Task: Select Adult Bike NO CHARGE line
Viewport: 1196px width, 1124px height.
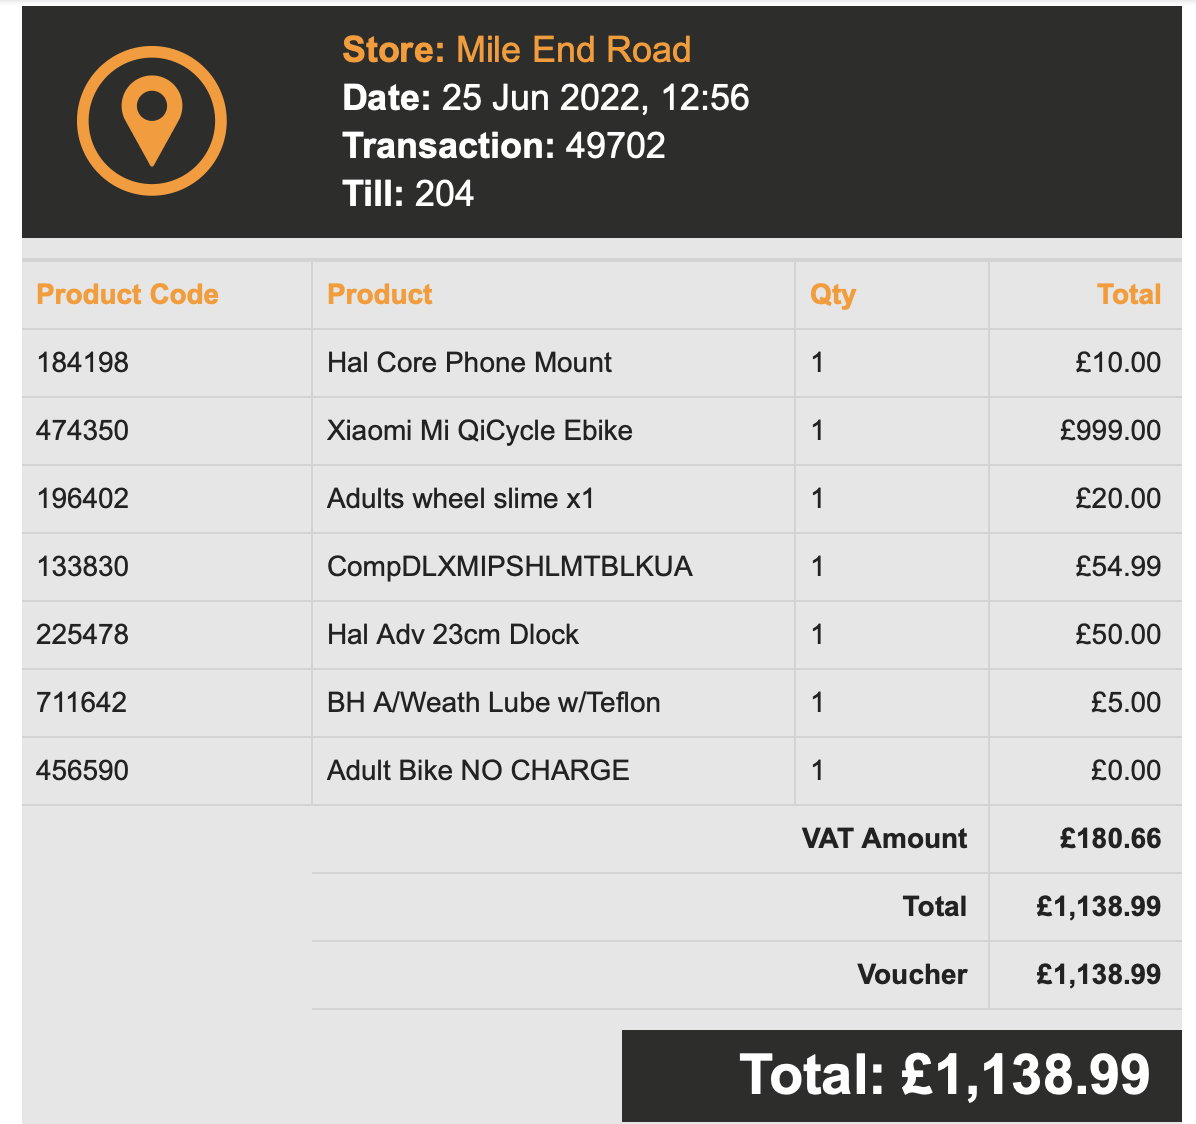Action: coord(478,771)
